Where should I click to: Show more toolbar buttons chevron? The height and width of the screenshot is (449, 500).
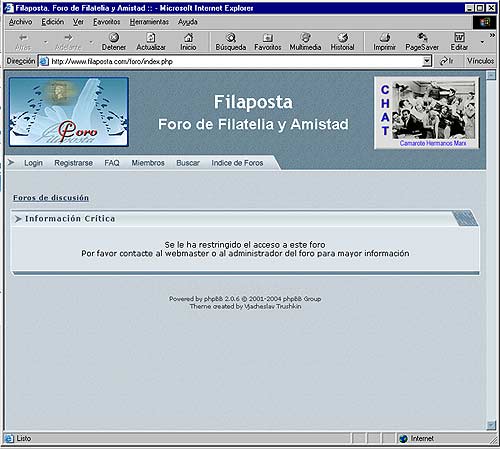click(492, 35)
